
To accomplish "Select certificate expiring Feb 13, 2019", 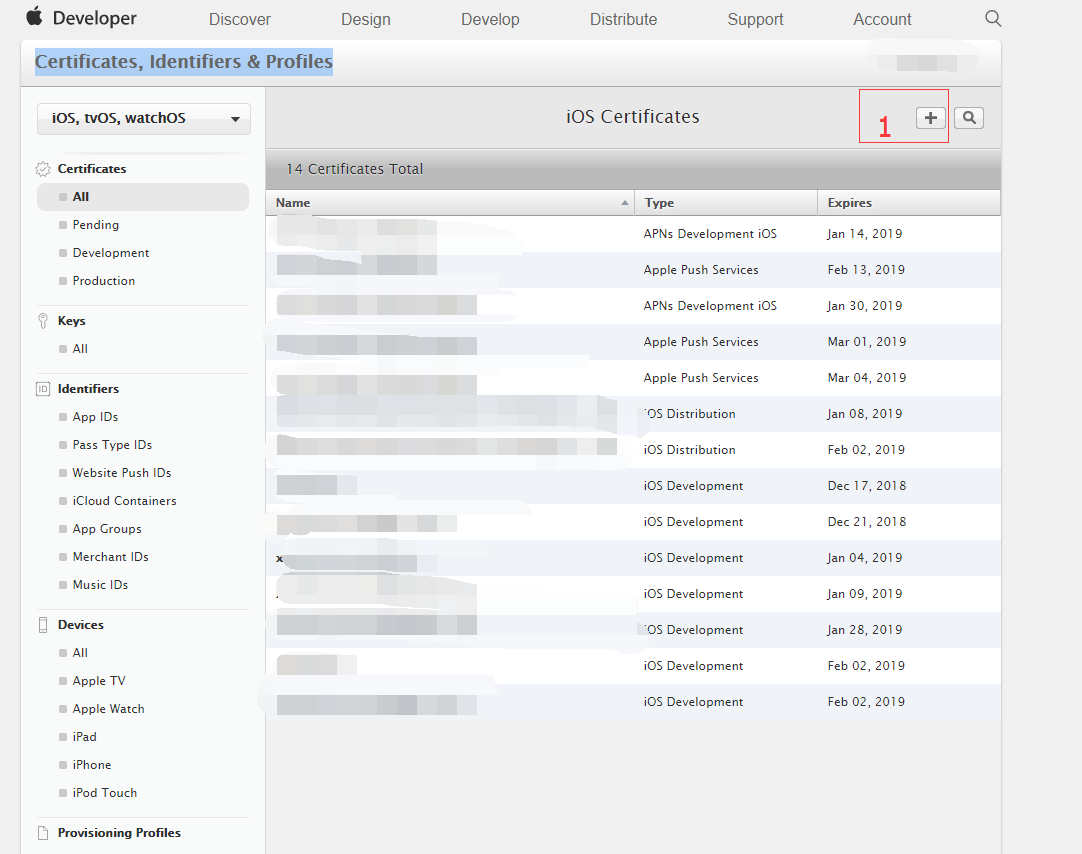I will (x=633, y=270).
